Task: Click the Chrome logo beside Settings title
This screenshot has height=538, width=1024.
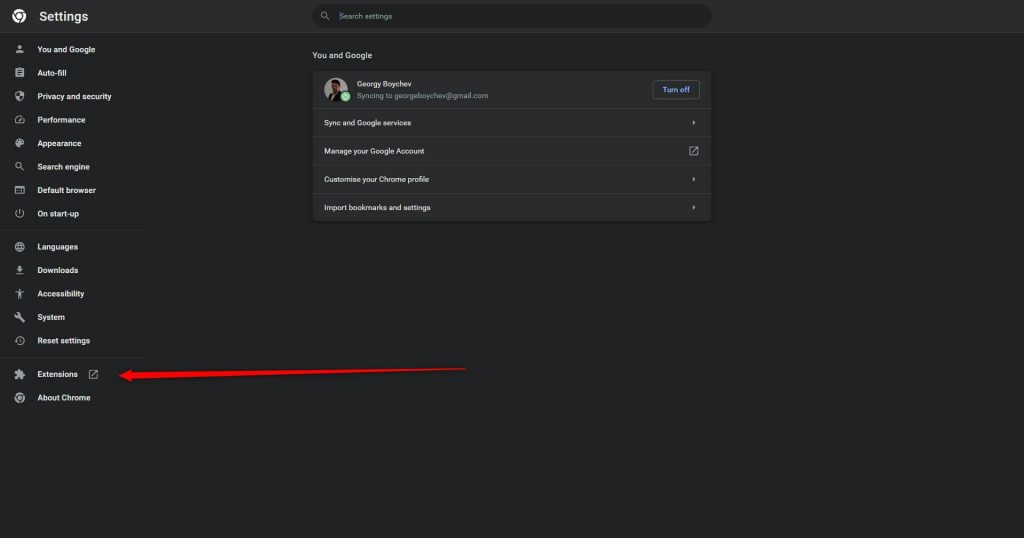Action: [x=19, y=16]
